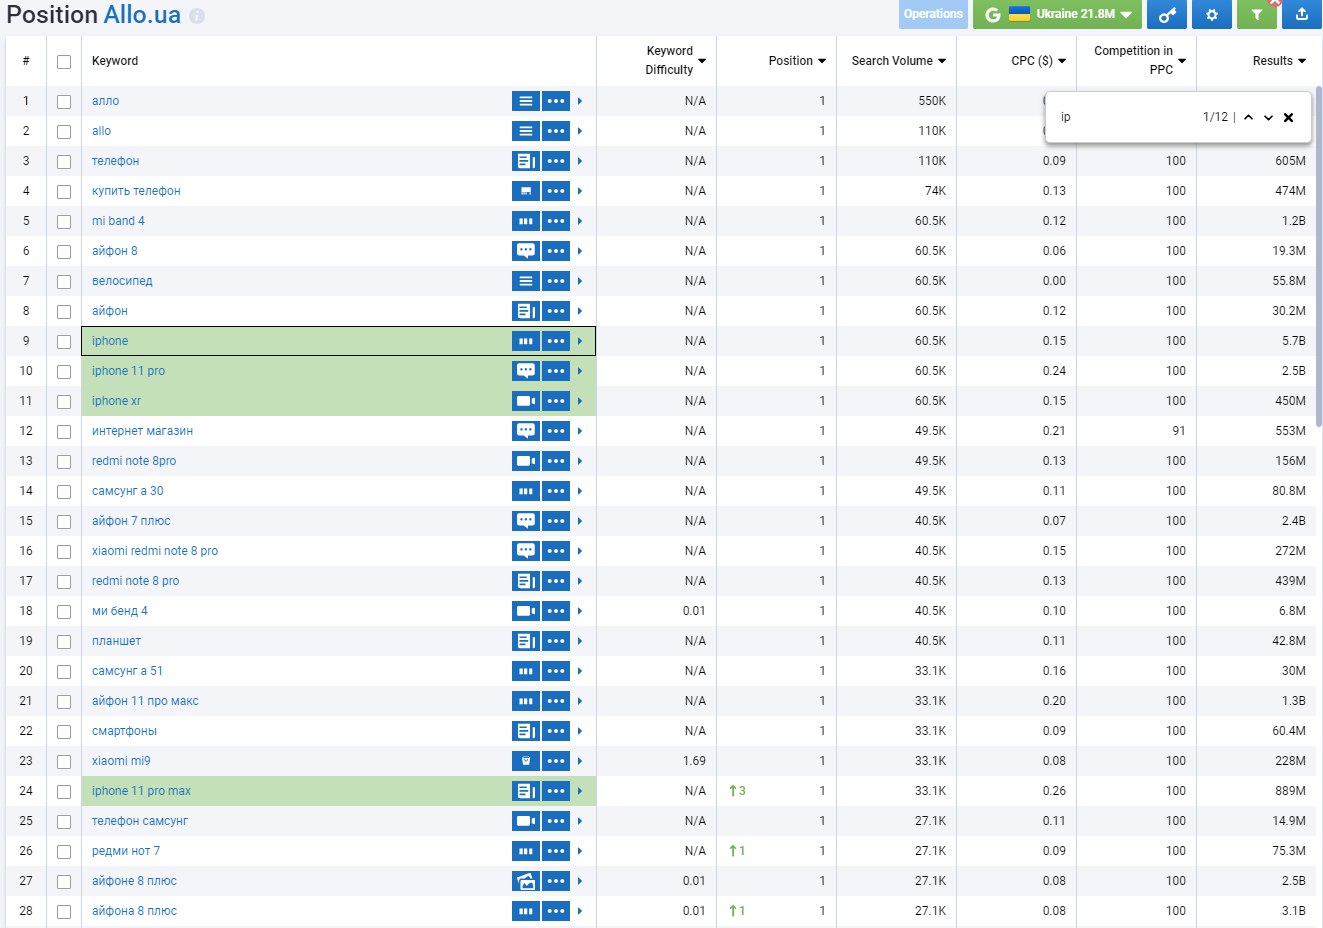Open Results column sort dropdown
The height and width of the screenshot is (928, 1323).
tap(1302, 61)
